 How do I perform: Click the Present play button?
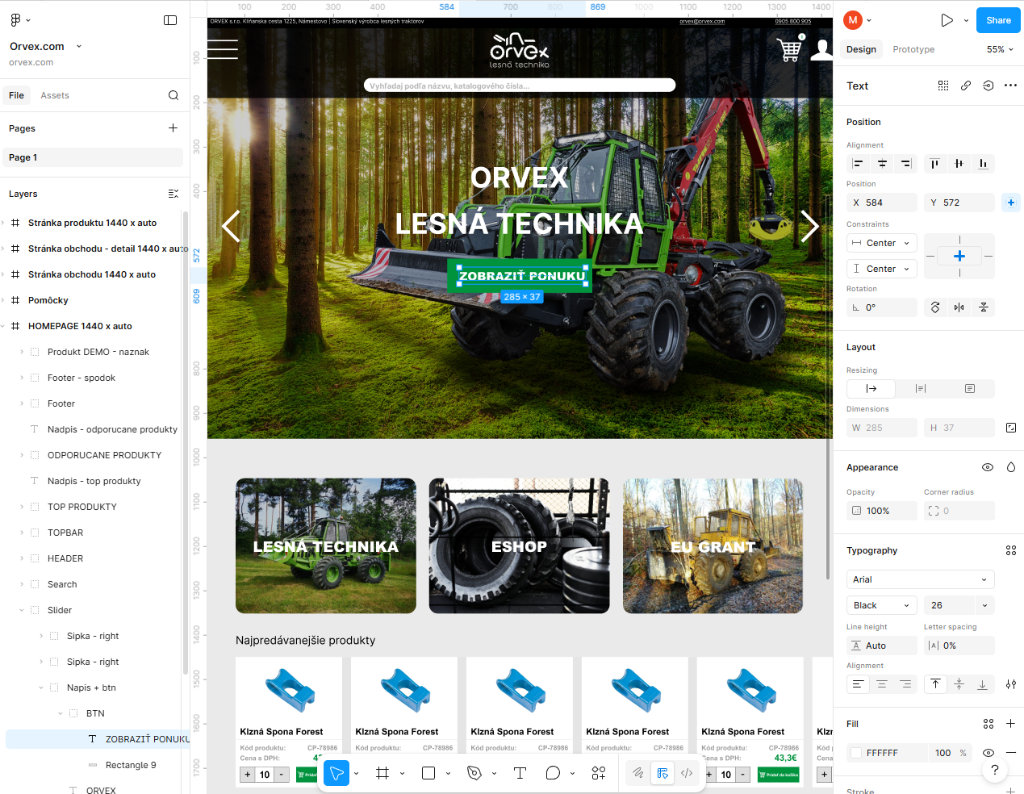click(x=946, y=20)
